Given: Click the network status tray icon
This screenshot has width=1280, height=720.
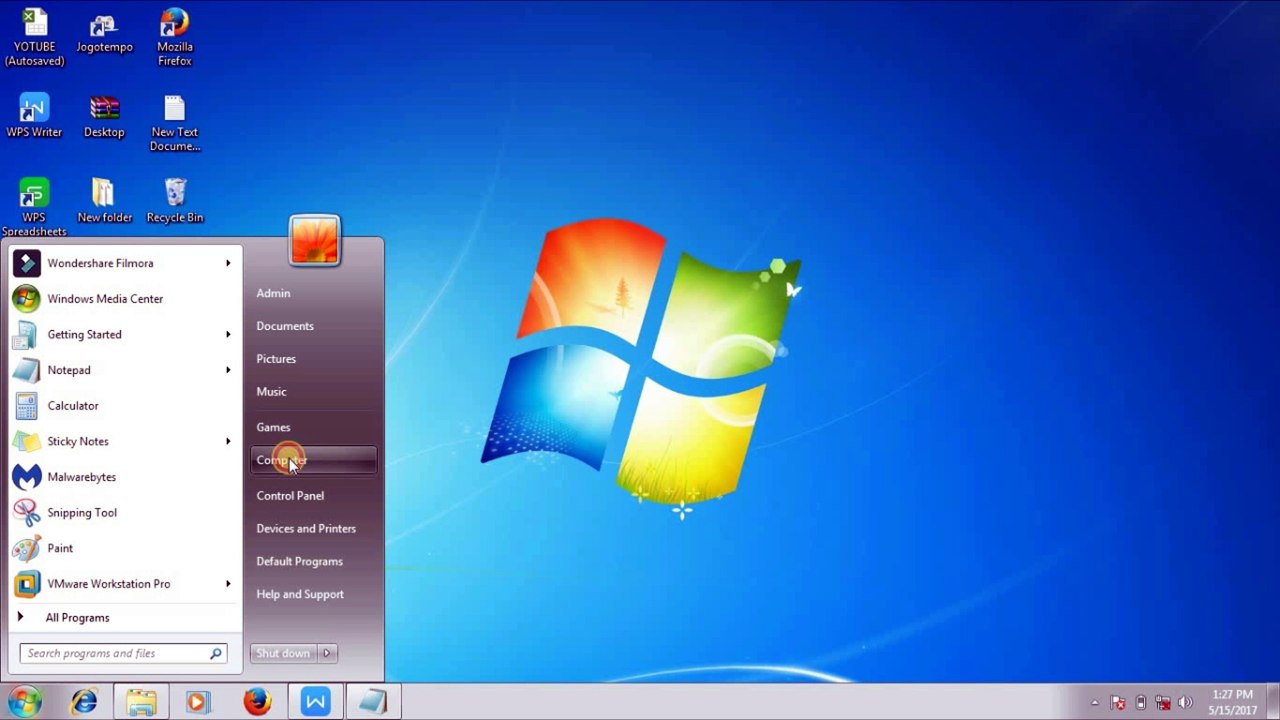Looking at the screenshot, I should pos(1163,703).
